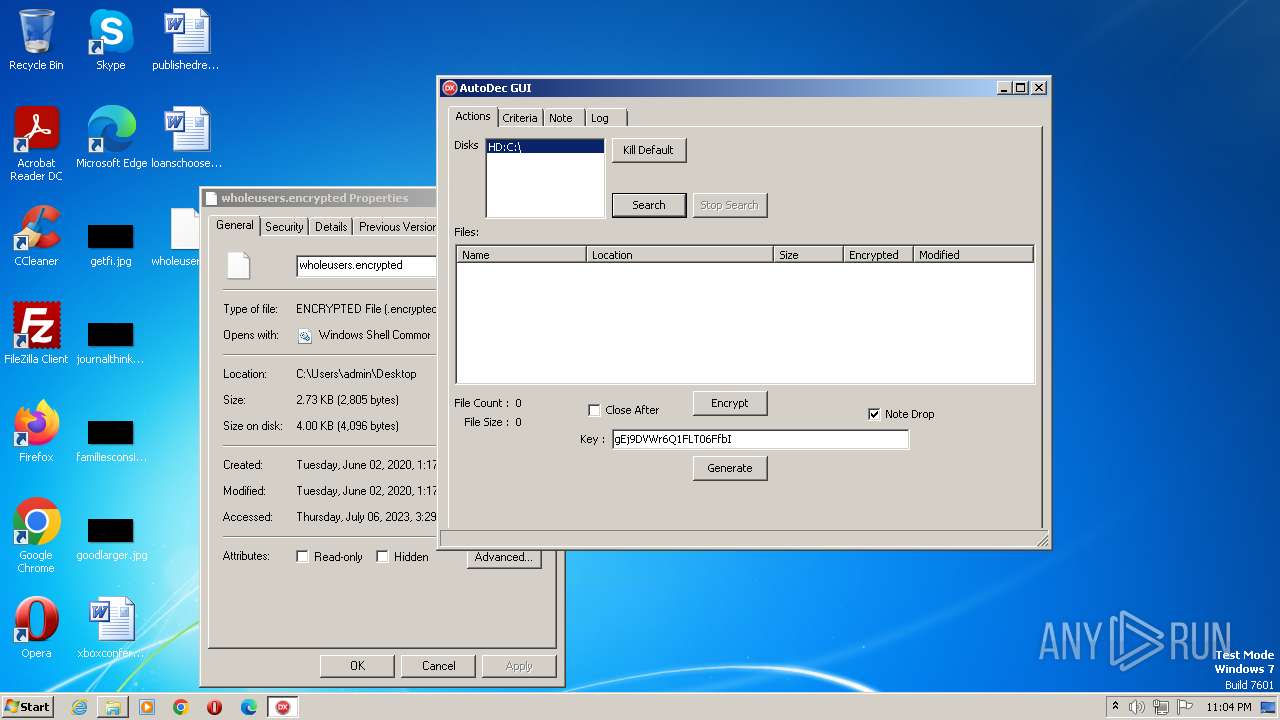Launch Skype from the desktop
This screenshot has width=1280, height=720.
tap(110, 40)
